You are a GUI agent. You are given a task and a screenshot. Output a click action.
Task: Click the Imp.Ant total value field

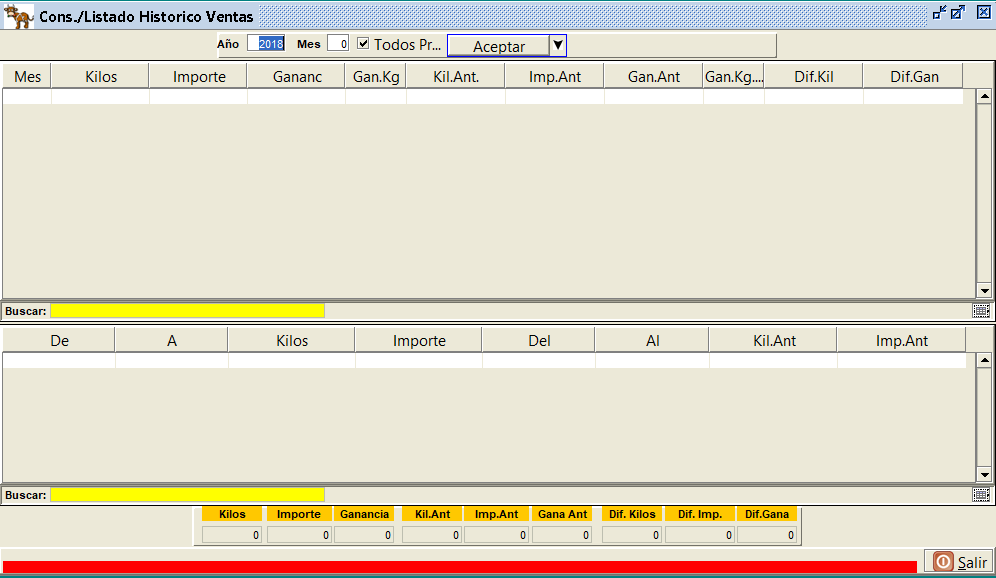[x=496, y=535]
